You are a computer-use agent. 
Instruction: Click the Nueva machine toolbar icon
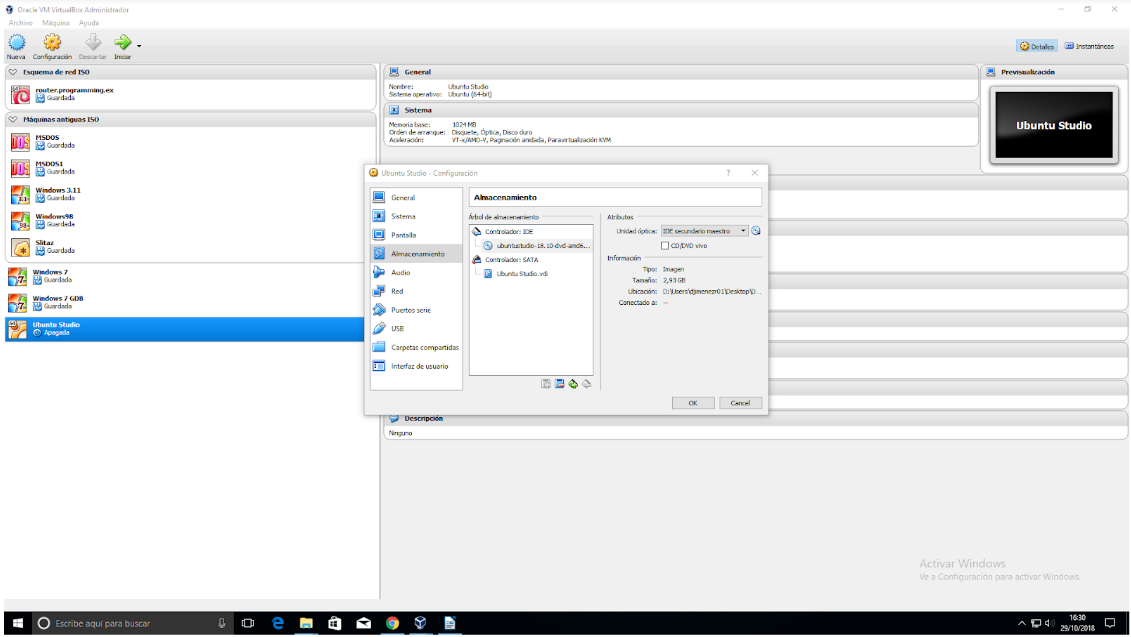click(x=16, y=43)
